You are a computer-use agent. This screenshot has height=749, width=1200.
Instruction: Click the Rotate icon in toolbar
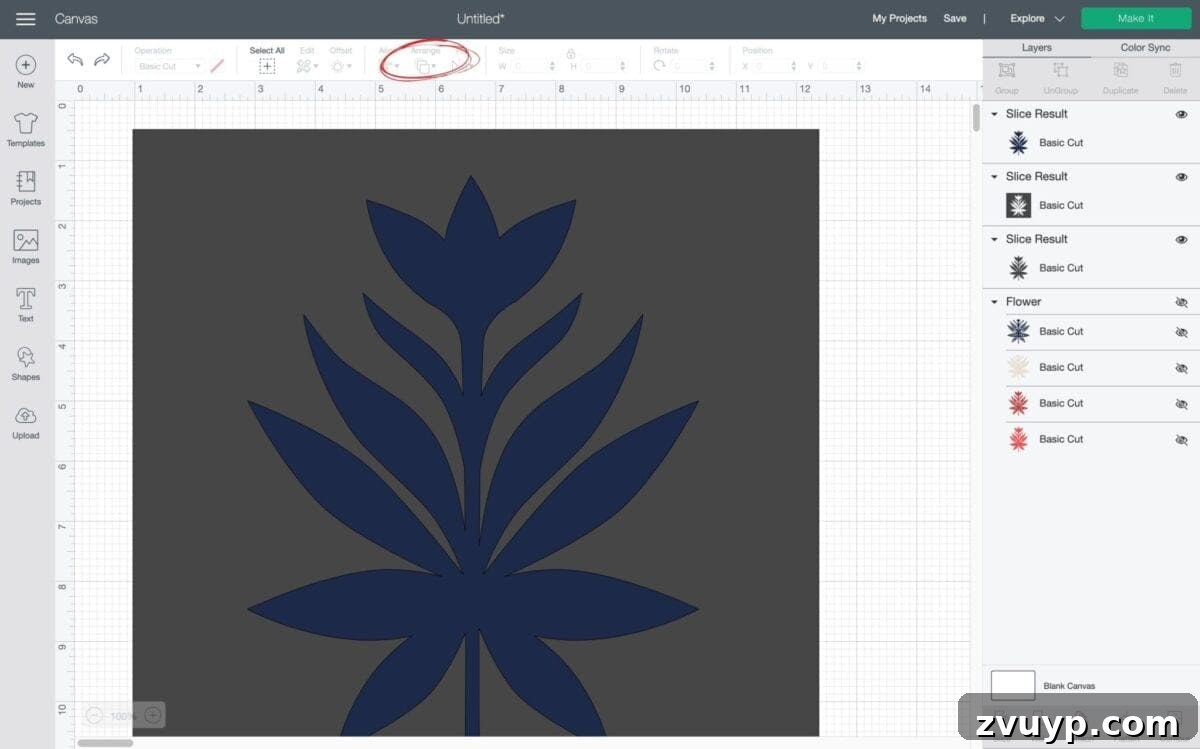[x=659, y=66]
